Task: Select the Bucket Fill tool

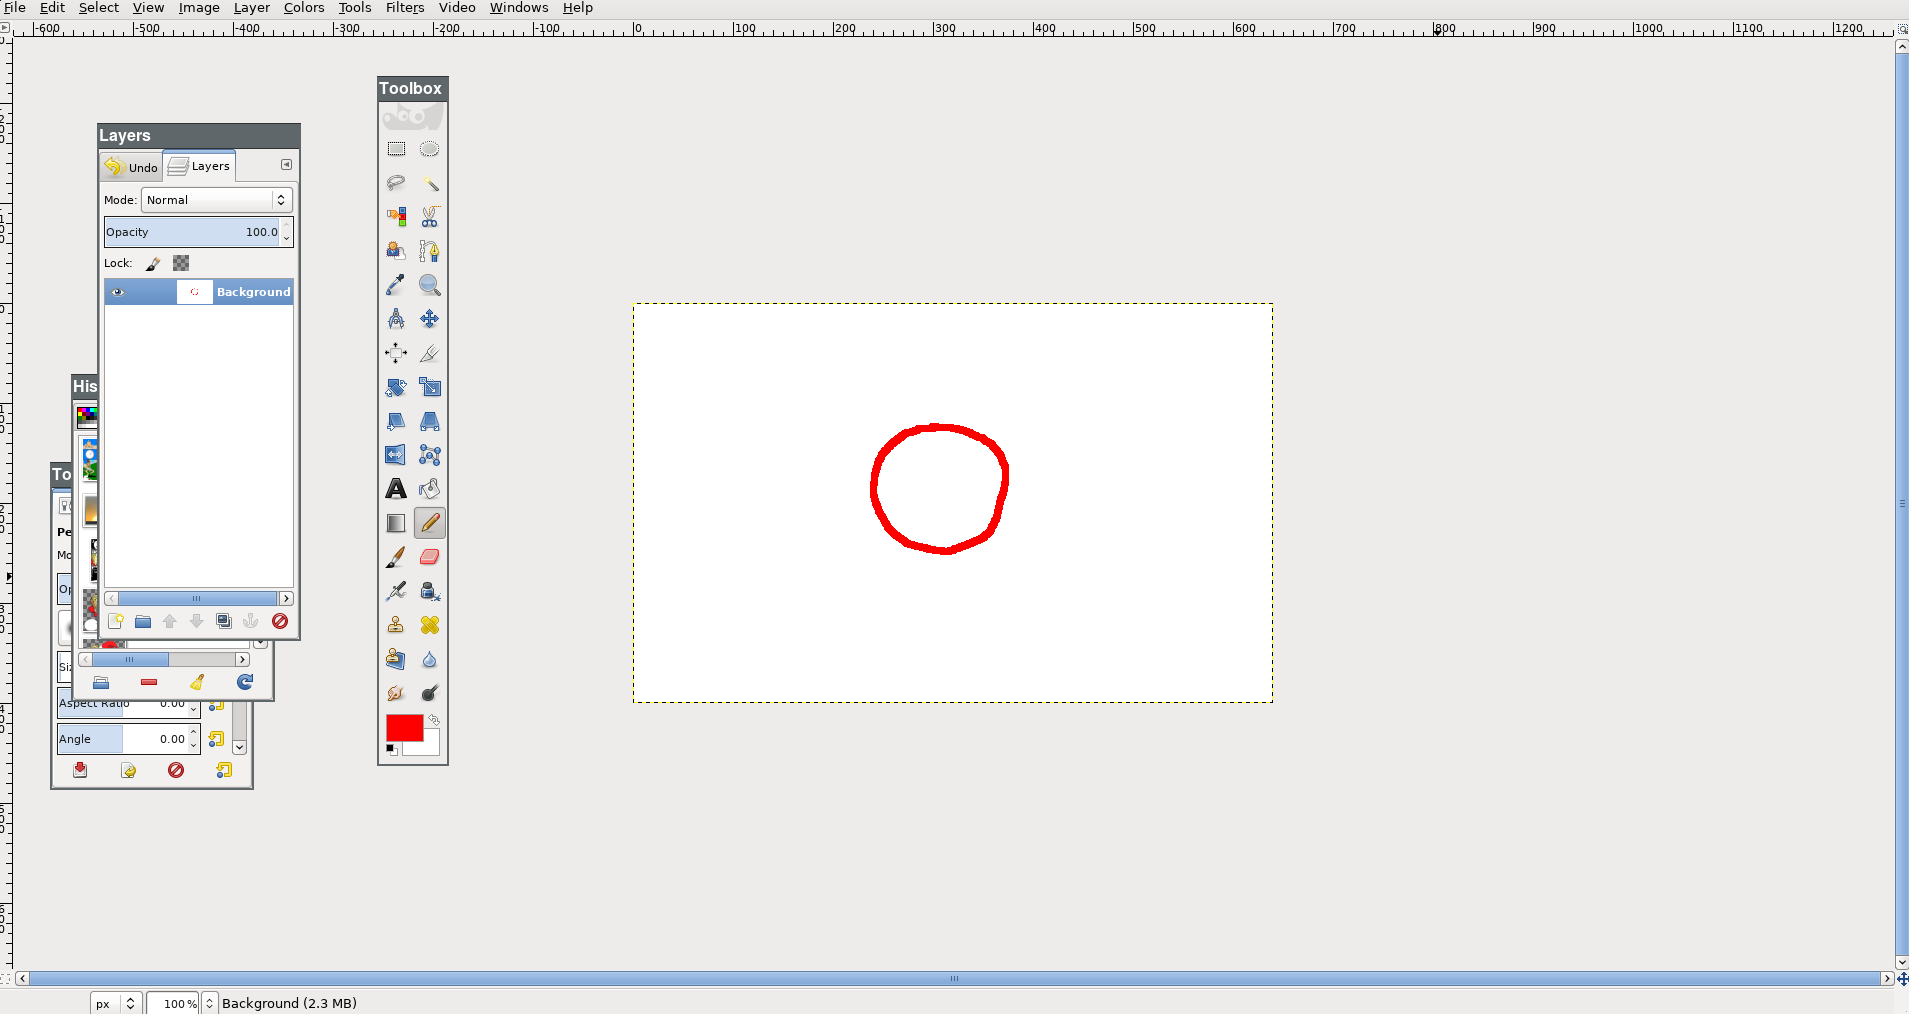Action: [x=429, y=489]
